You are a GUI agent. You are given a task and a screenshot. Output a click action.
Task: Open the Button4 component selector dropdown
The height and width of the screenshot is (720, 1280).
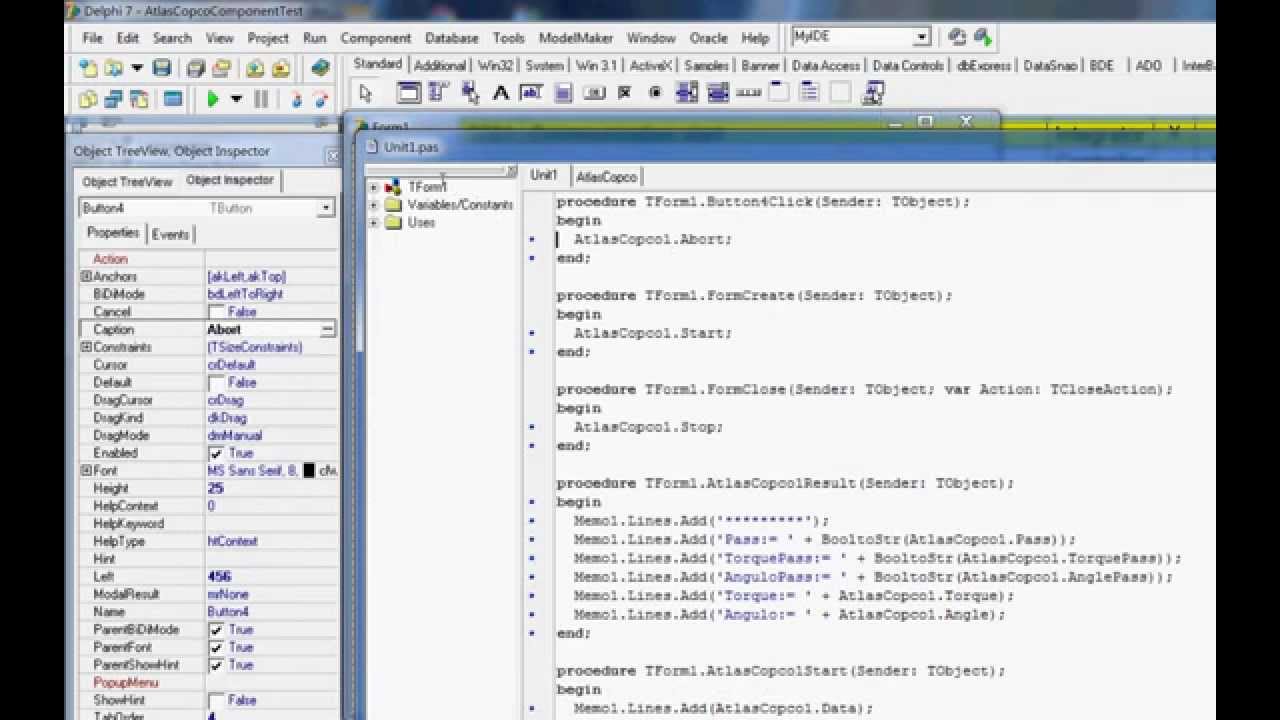pyautogui.click(x=326, y=208)
